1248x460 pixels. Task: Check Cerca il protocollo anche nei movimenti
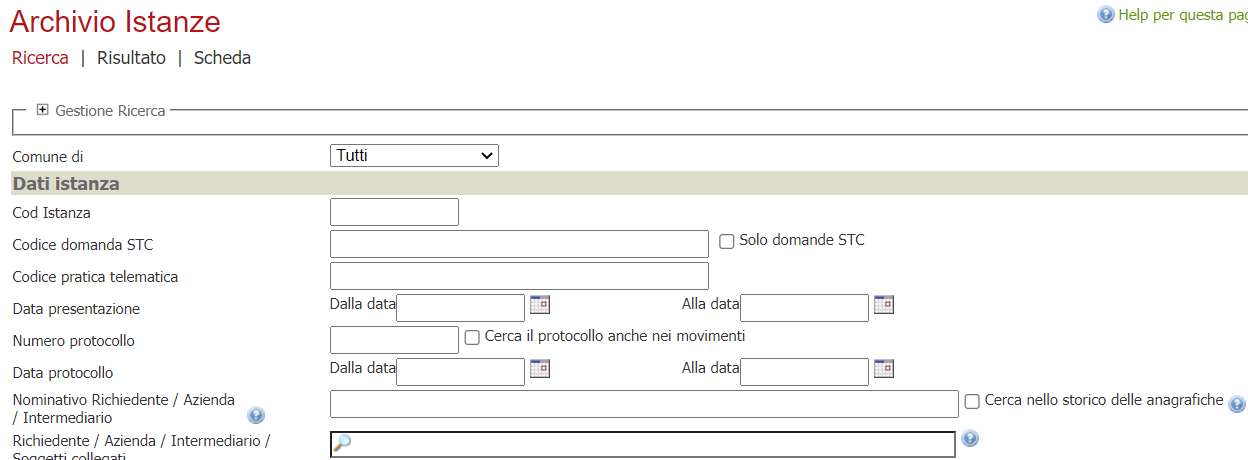(472, 338)
